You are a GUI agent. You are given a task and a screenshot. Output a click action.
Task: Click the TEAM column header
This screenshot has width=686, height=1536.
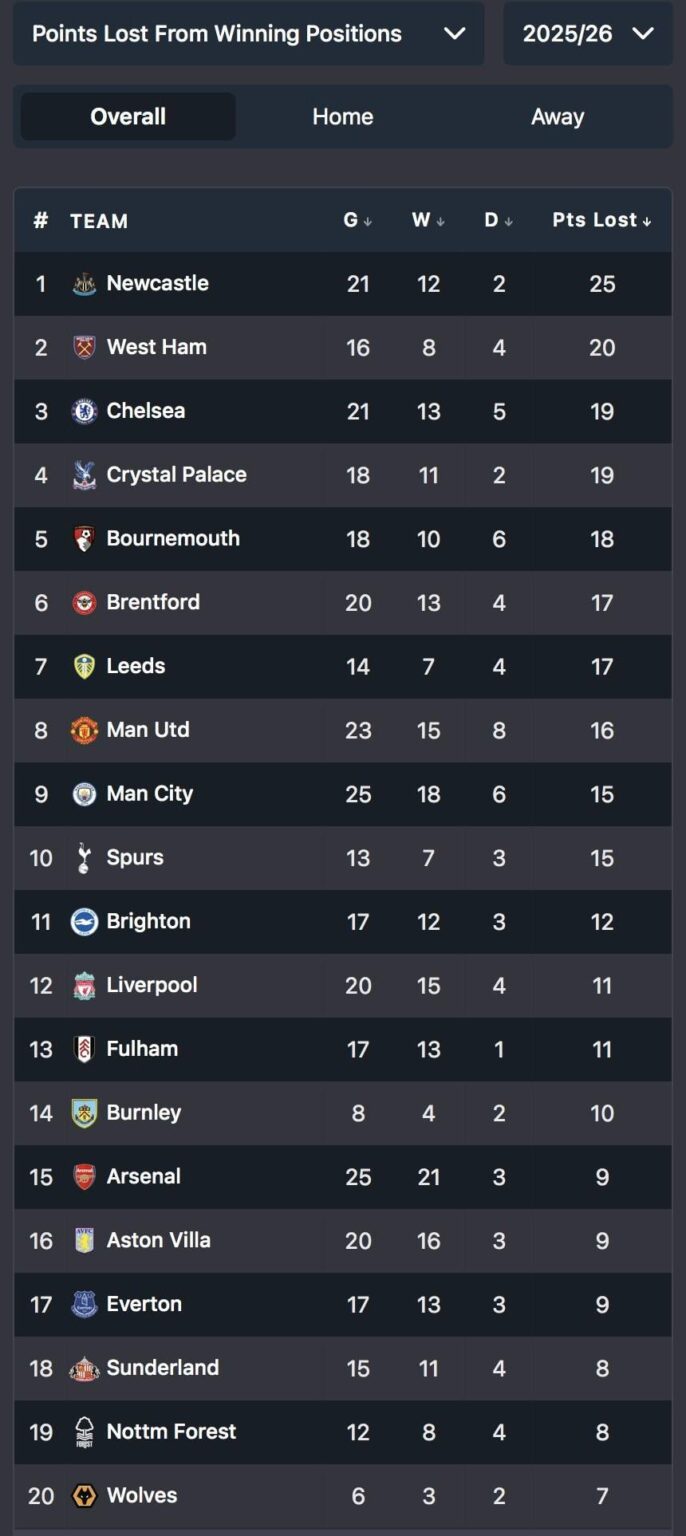click(99, 220)
